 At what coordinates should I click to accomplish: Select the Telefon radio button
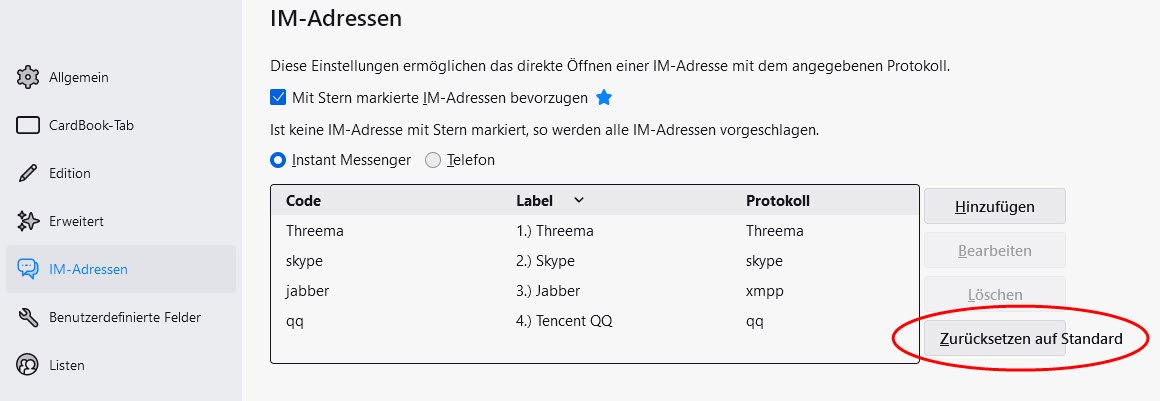[x=433, y=160]
